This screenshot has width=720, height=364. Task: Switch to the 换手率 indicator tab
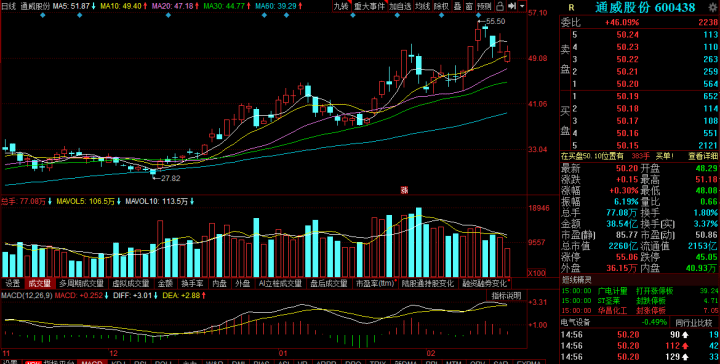(191, 283)
